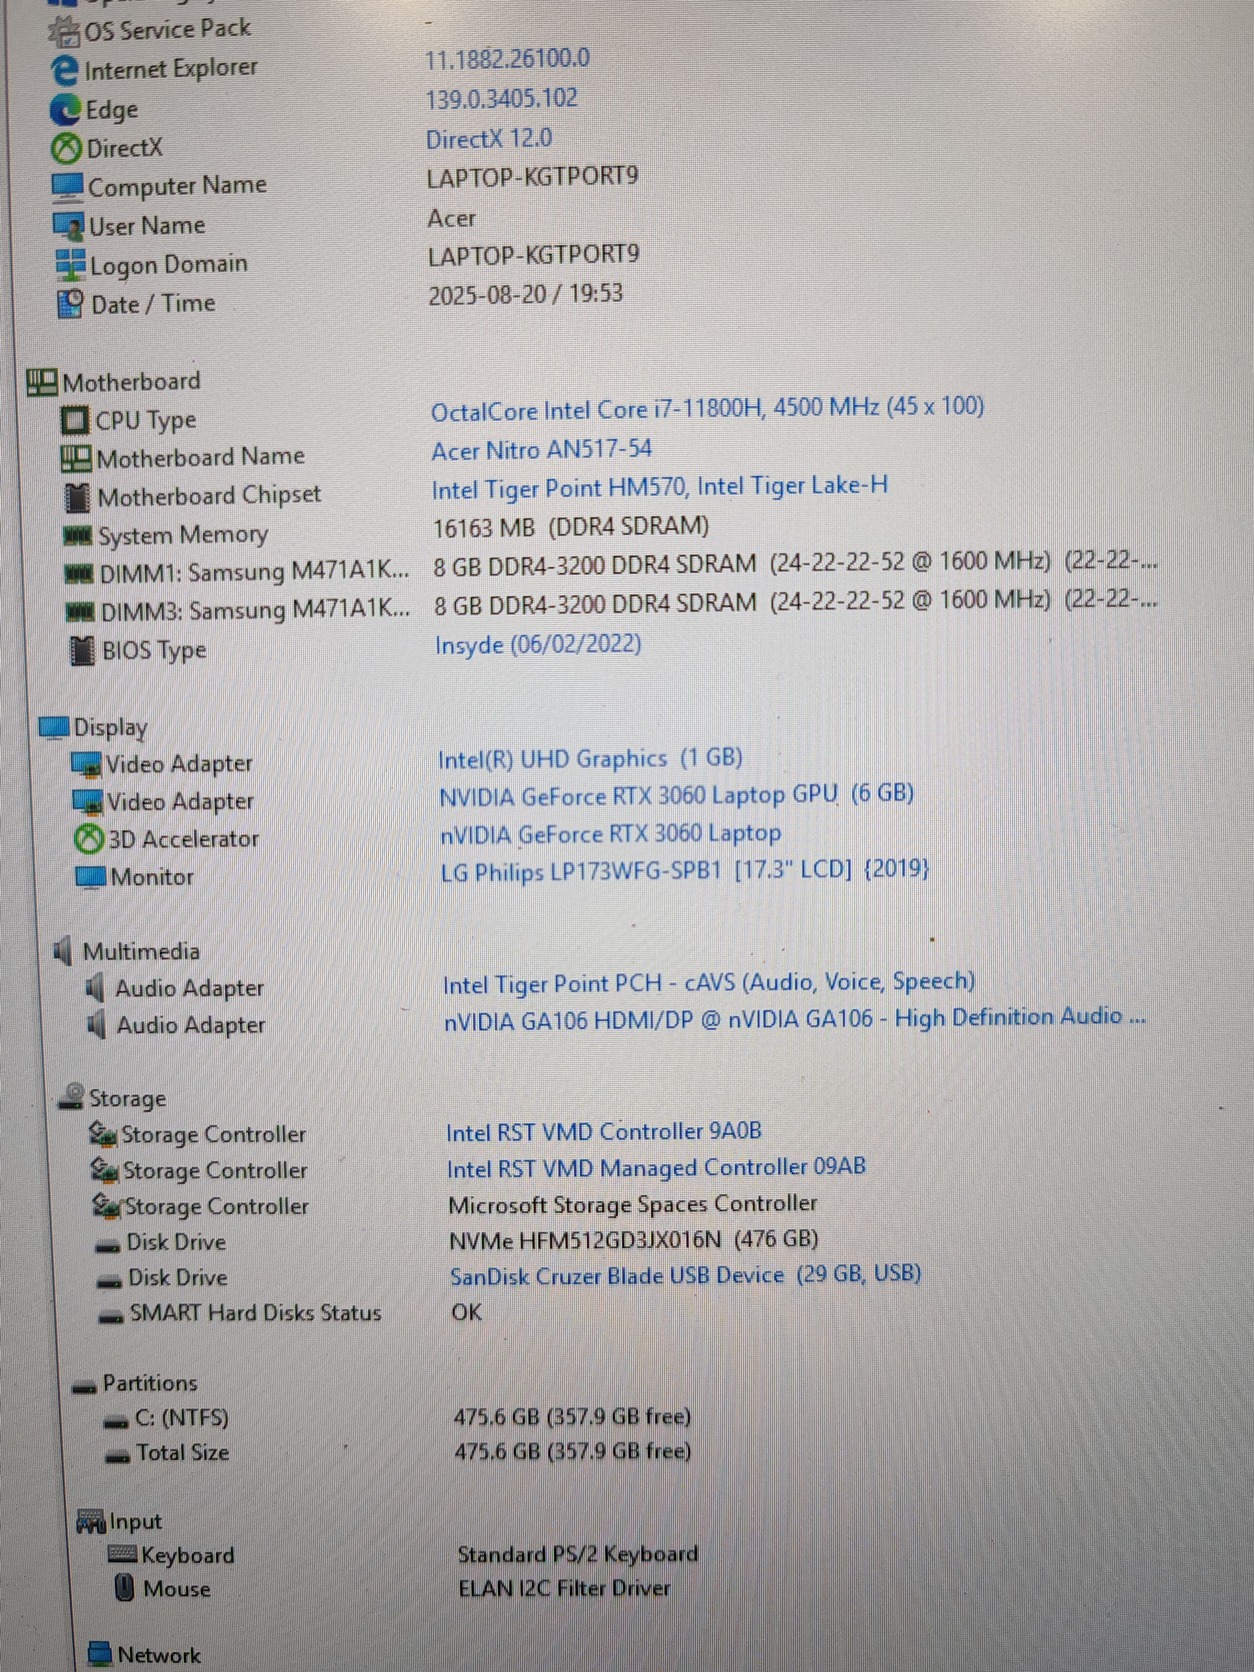Viewport: 1254px width, 1672px height.
Task: Click the Keyboard row icon
Action: [x=122, y=1554]
